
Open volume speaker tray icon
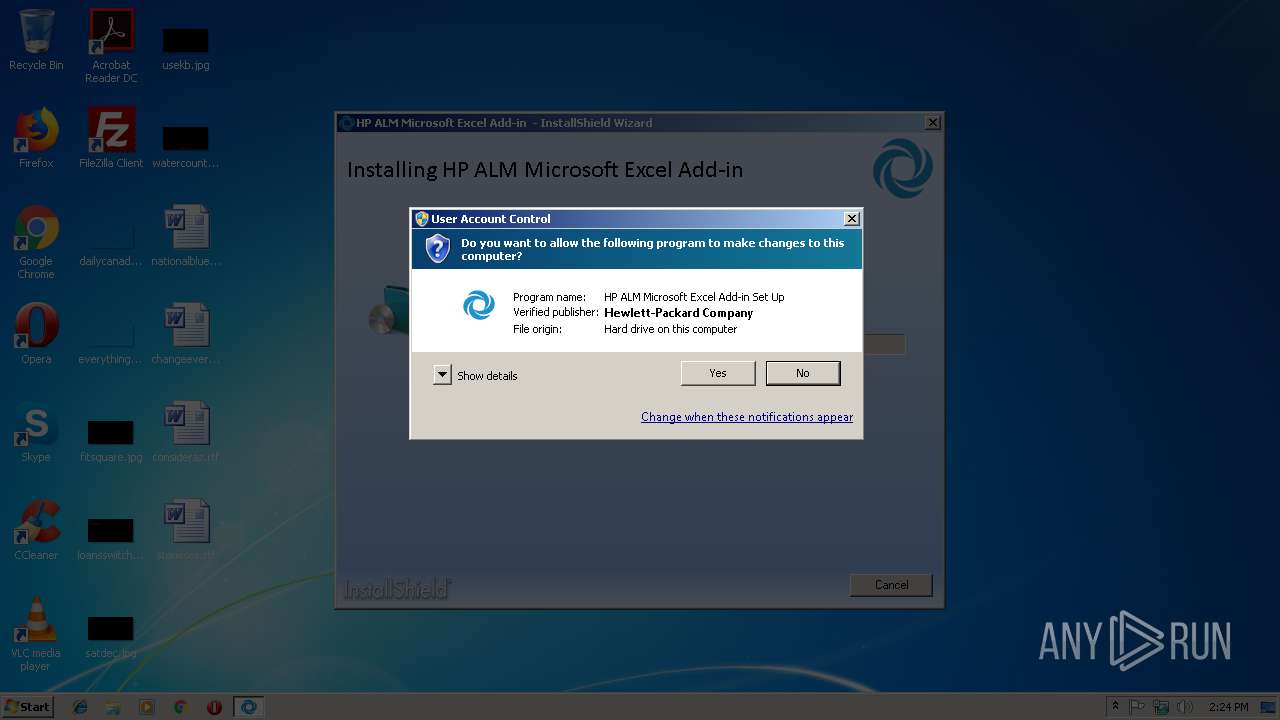coord(1185,707)
